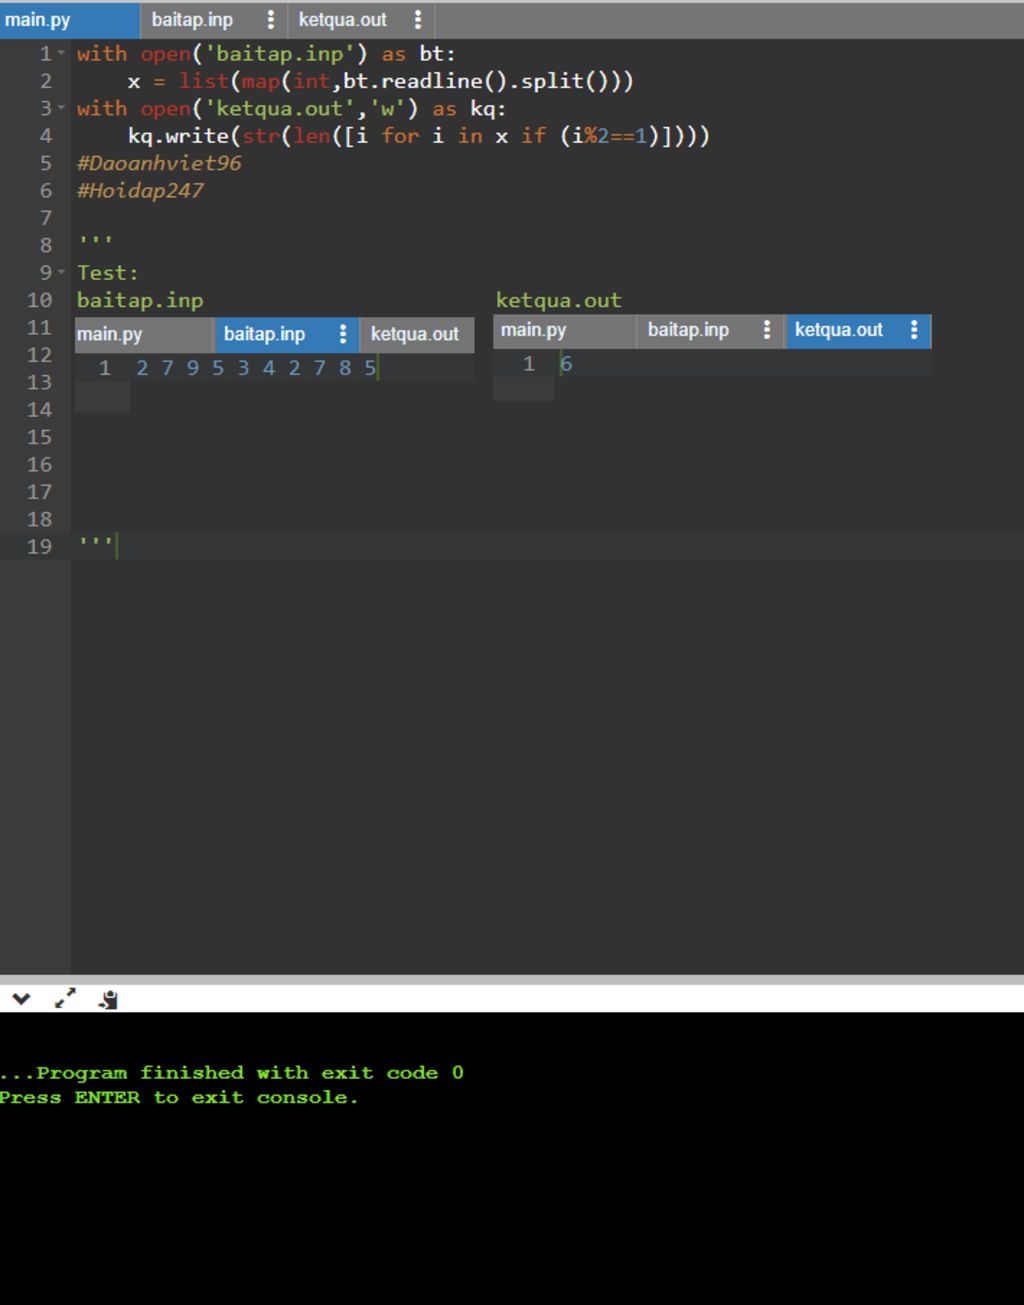Fold the code block at line 1

click(62, 53)
